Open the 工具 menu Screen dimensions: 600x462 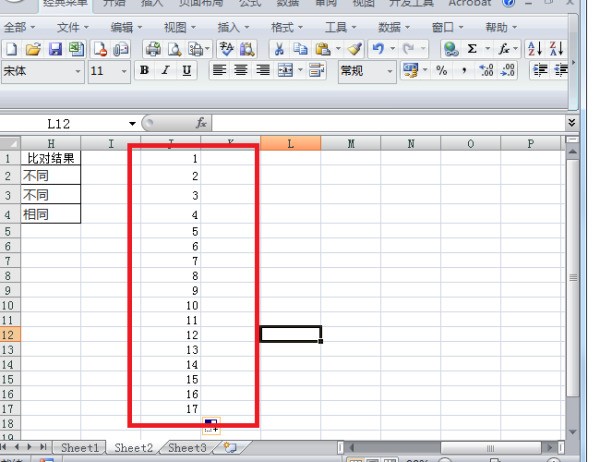341,27
